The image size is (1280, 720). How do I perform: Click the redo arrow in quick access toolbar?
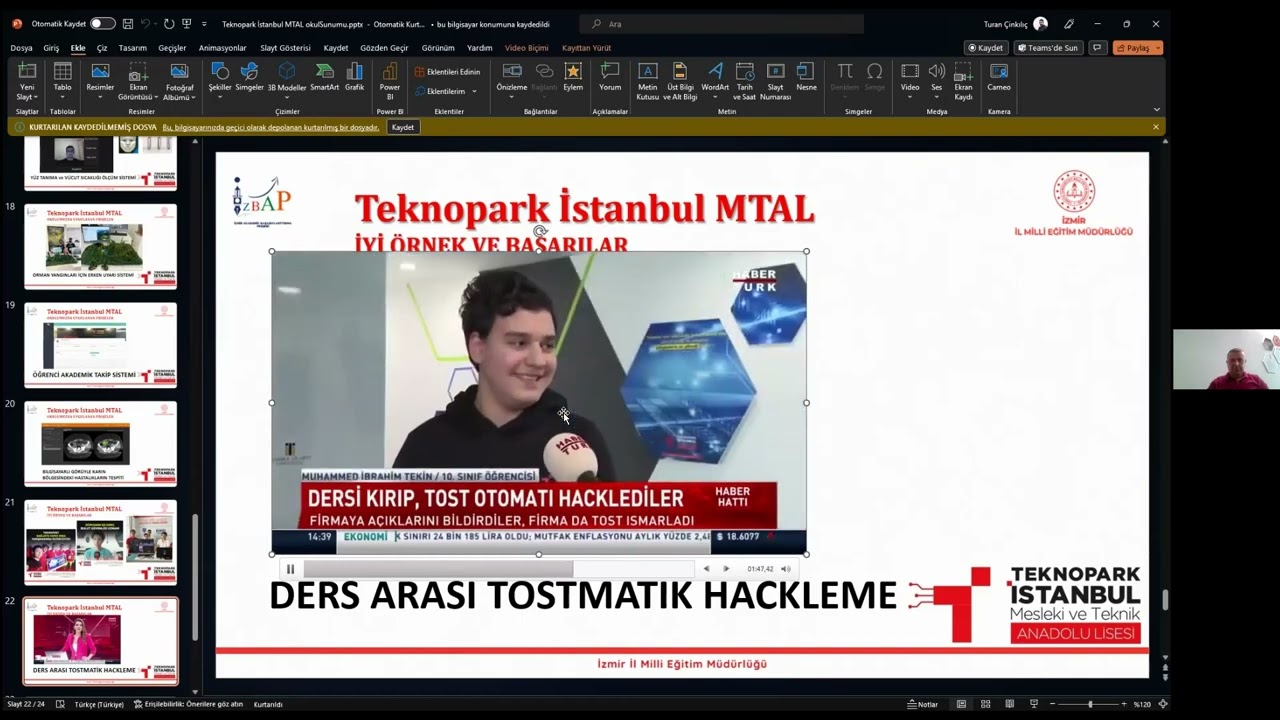coord(168,23)
